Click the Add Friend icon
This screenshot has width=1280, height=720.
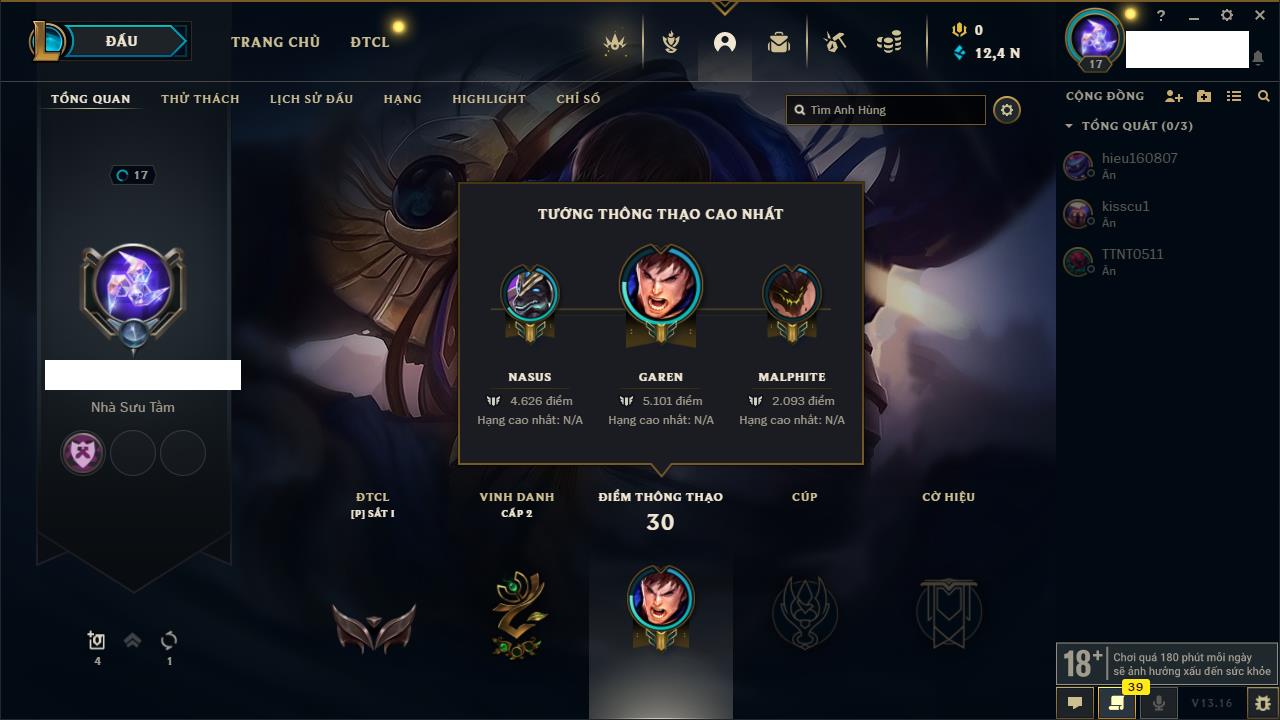click(1174, 97)
